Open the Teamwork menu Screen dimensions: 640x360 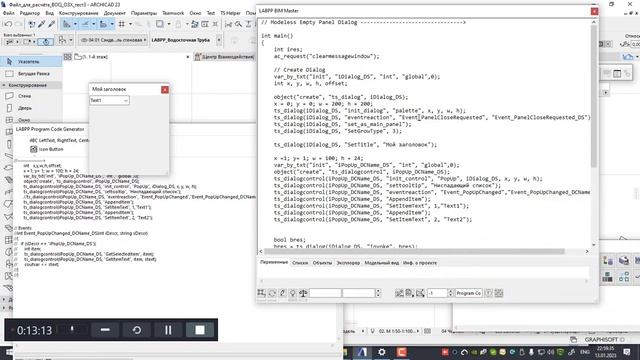point(173,13)
